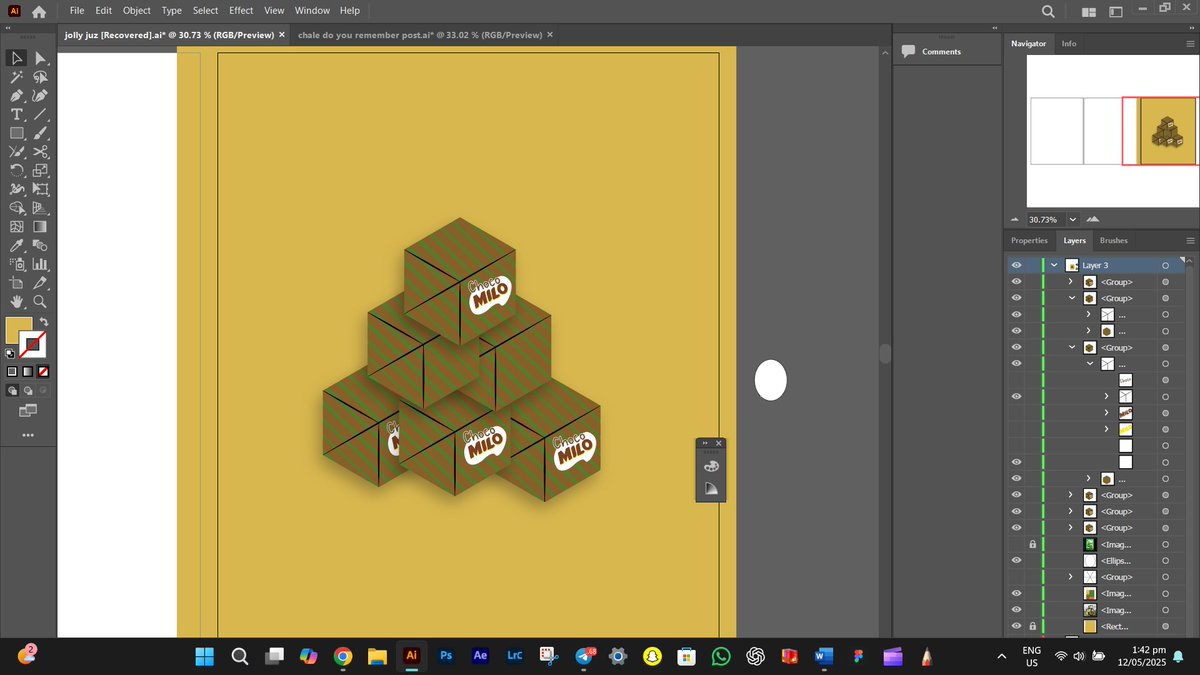Screen dimensions: 1200x675
Task: Select the Direct Selection tool
Action: click(x=41, y=59)
